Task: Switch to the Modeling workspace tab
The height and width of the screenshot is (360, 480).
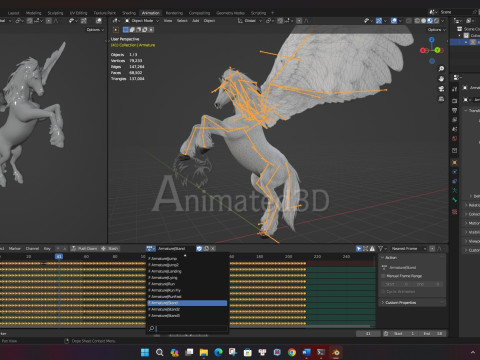Action: click(34, 13)
